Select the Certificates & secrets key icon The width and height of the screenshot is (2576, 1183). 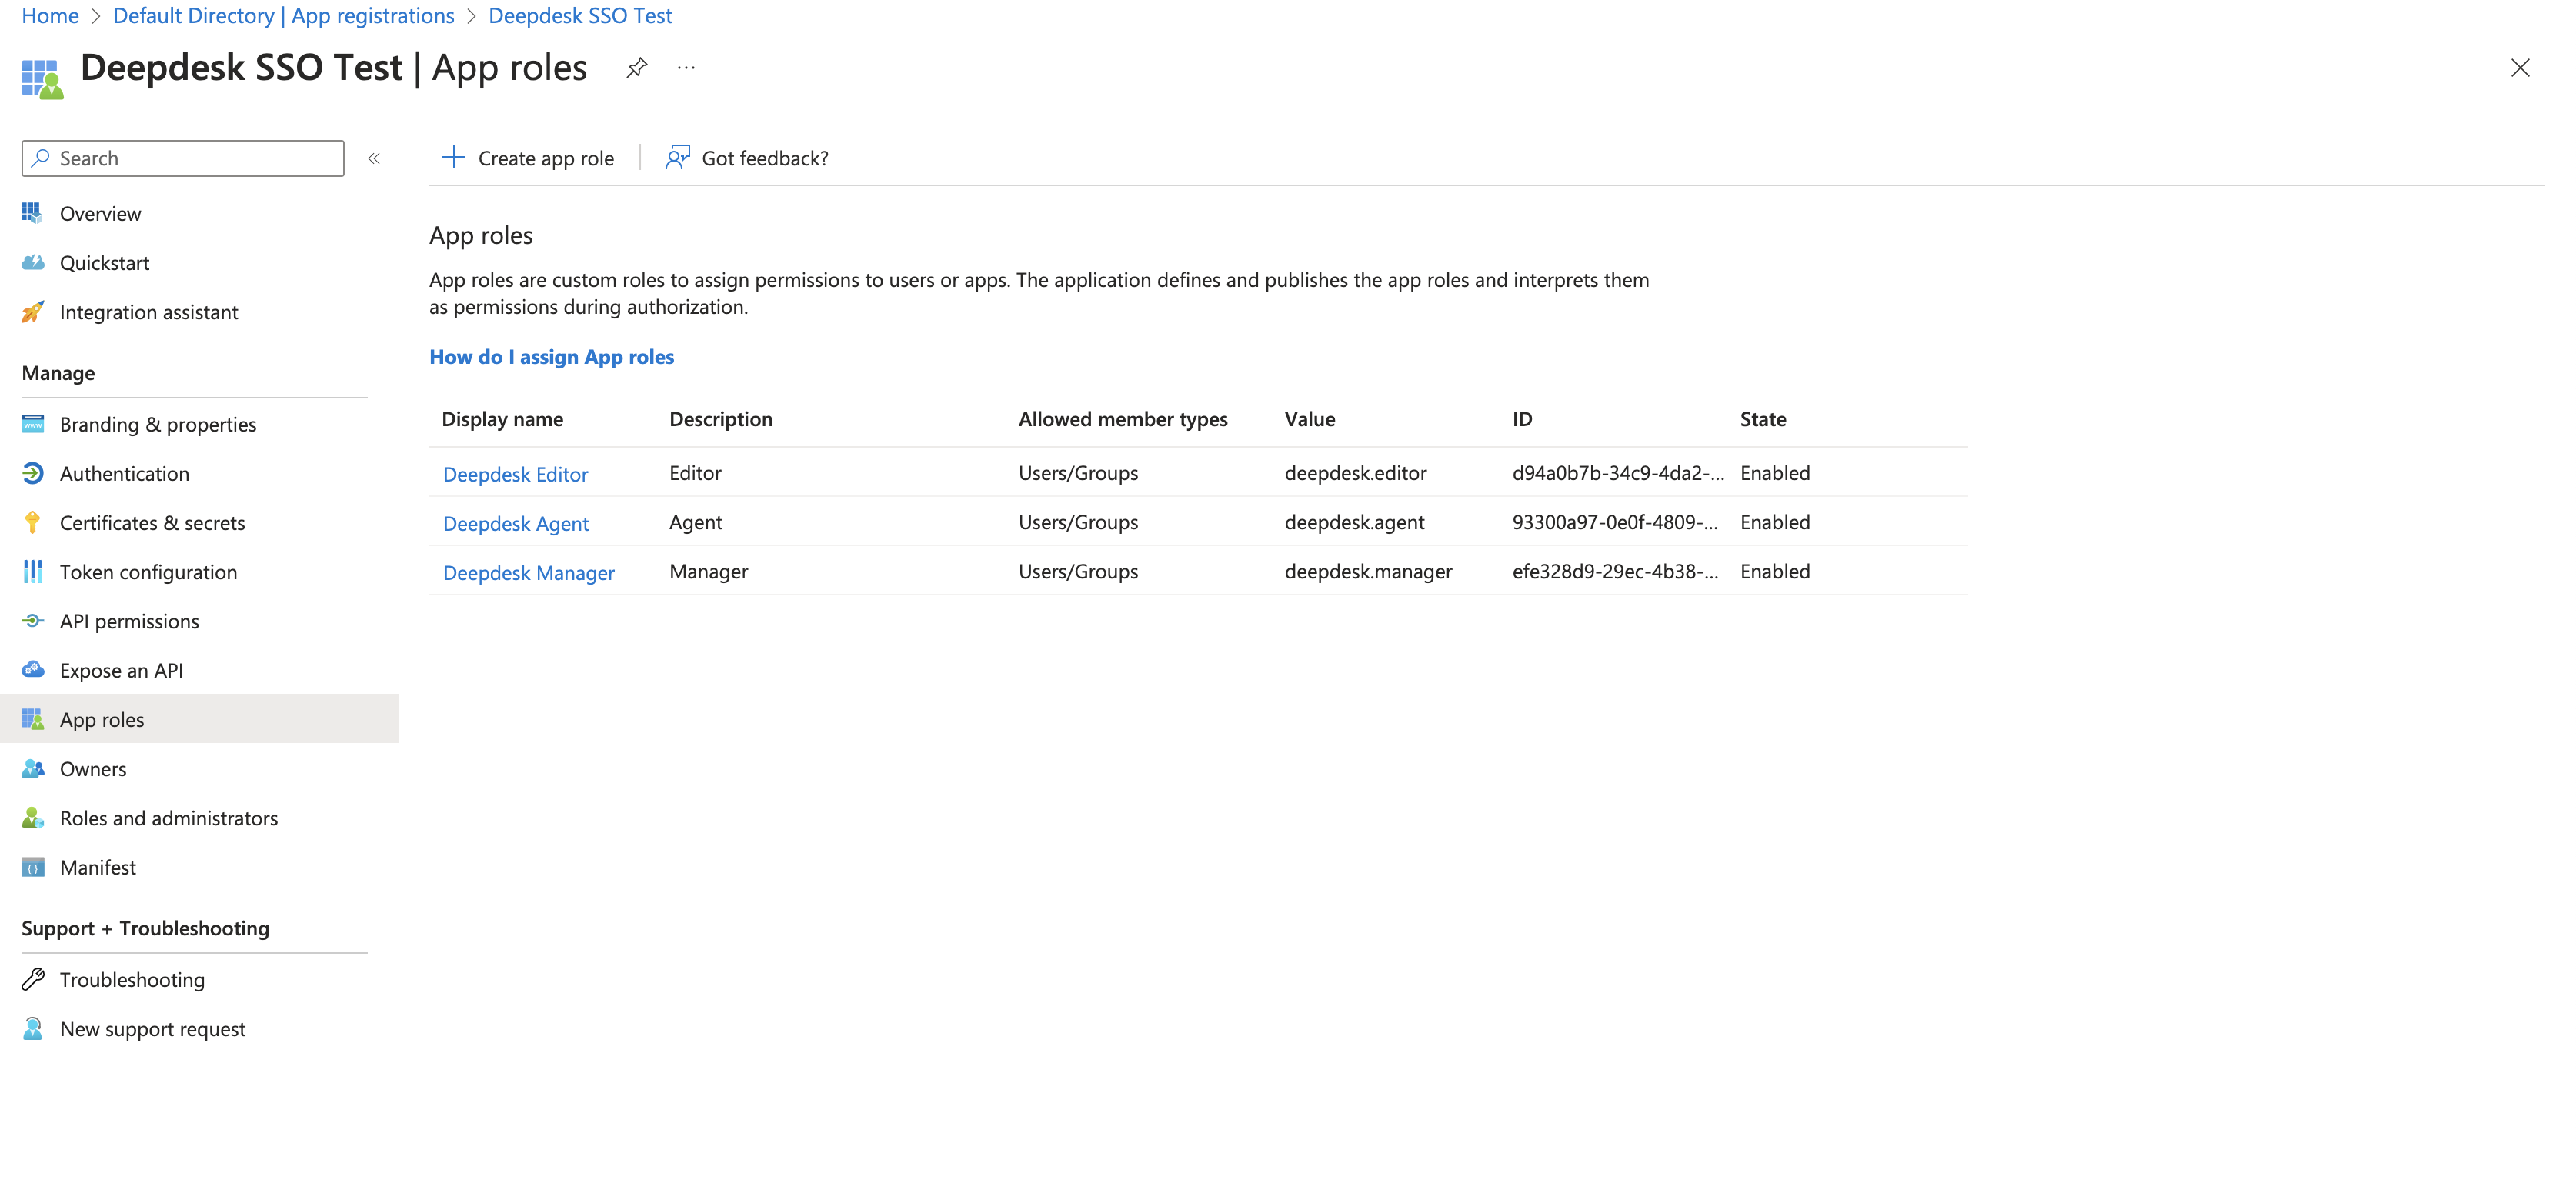(33, 522)
